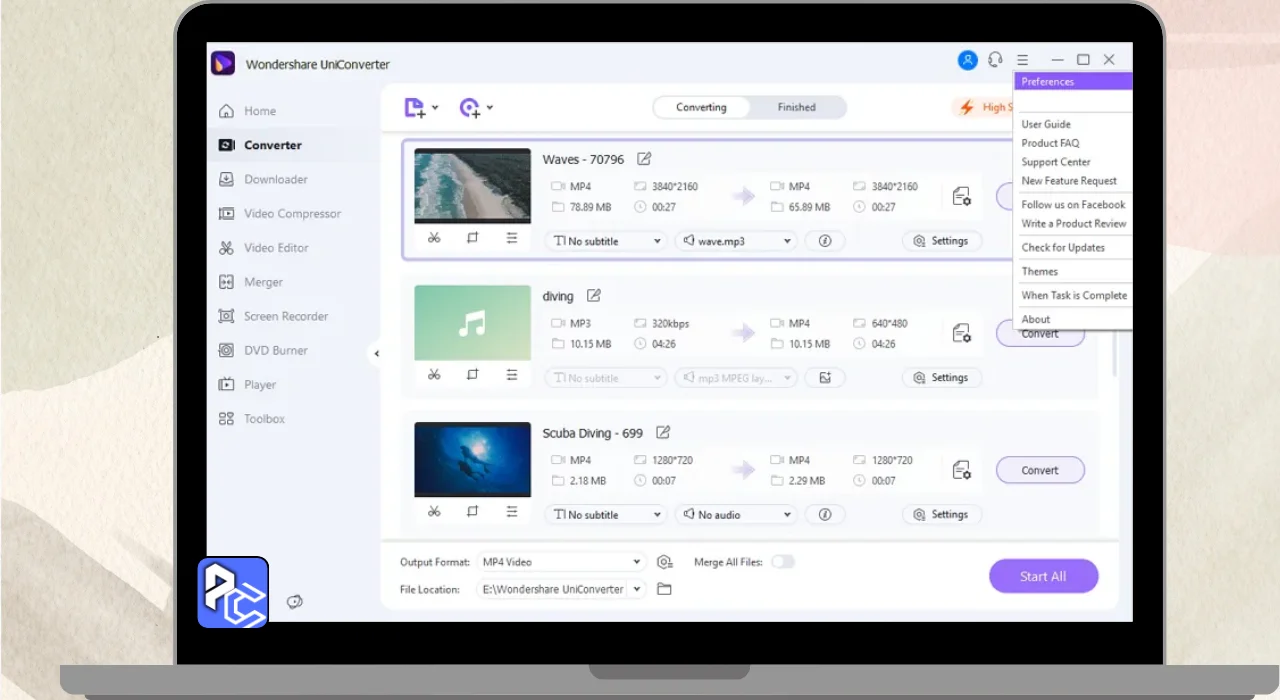Edit the Waves - 70796 file name
The image size is (1280, 700).
[644, 159]
